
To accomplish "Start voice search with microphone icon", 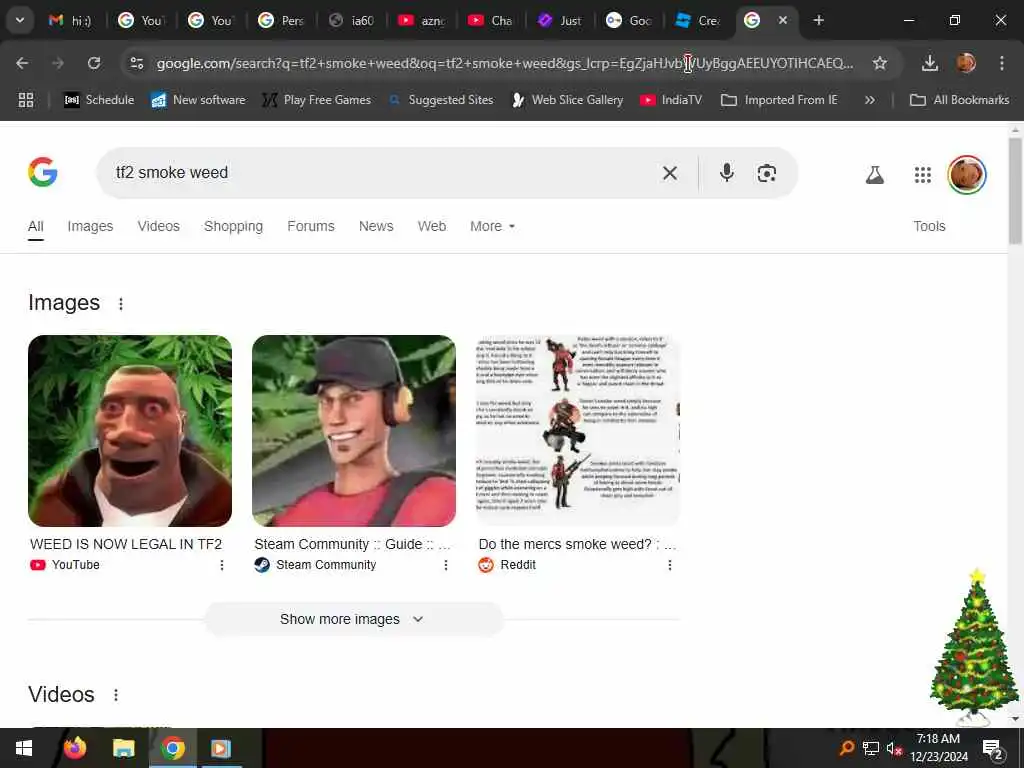I will tap(726, 173).
